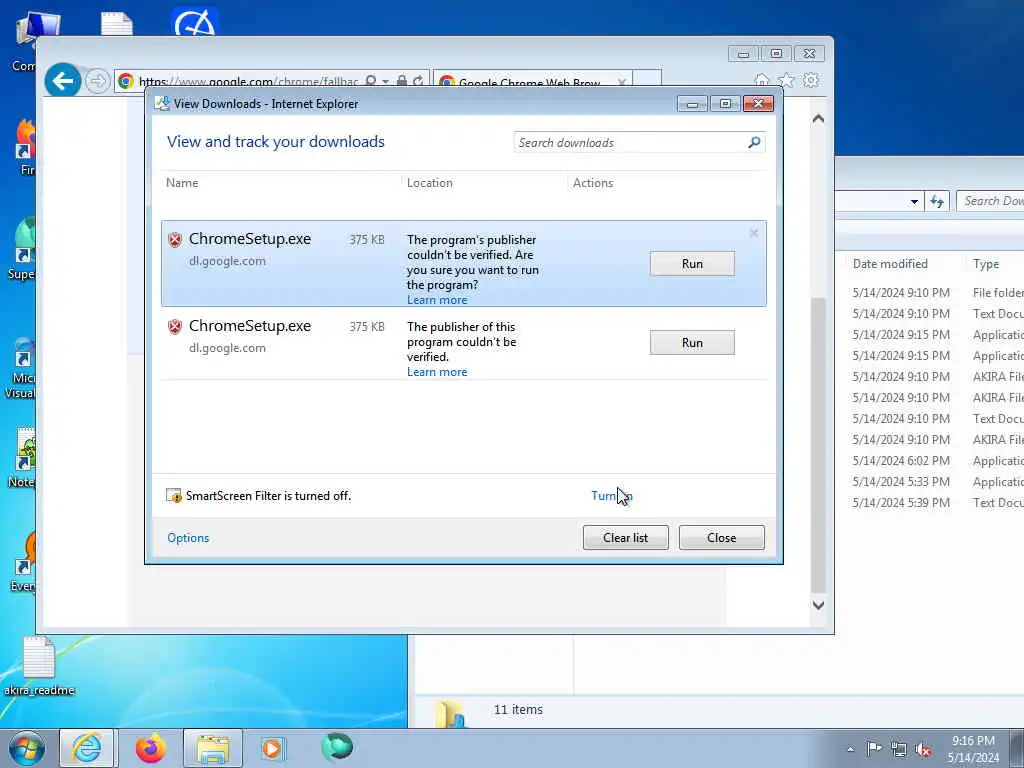Focus the Explorer Search Downloads field
1024x768 pixels.
pos(990,201)
